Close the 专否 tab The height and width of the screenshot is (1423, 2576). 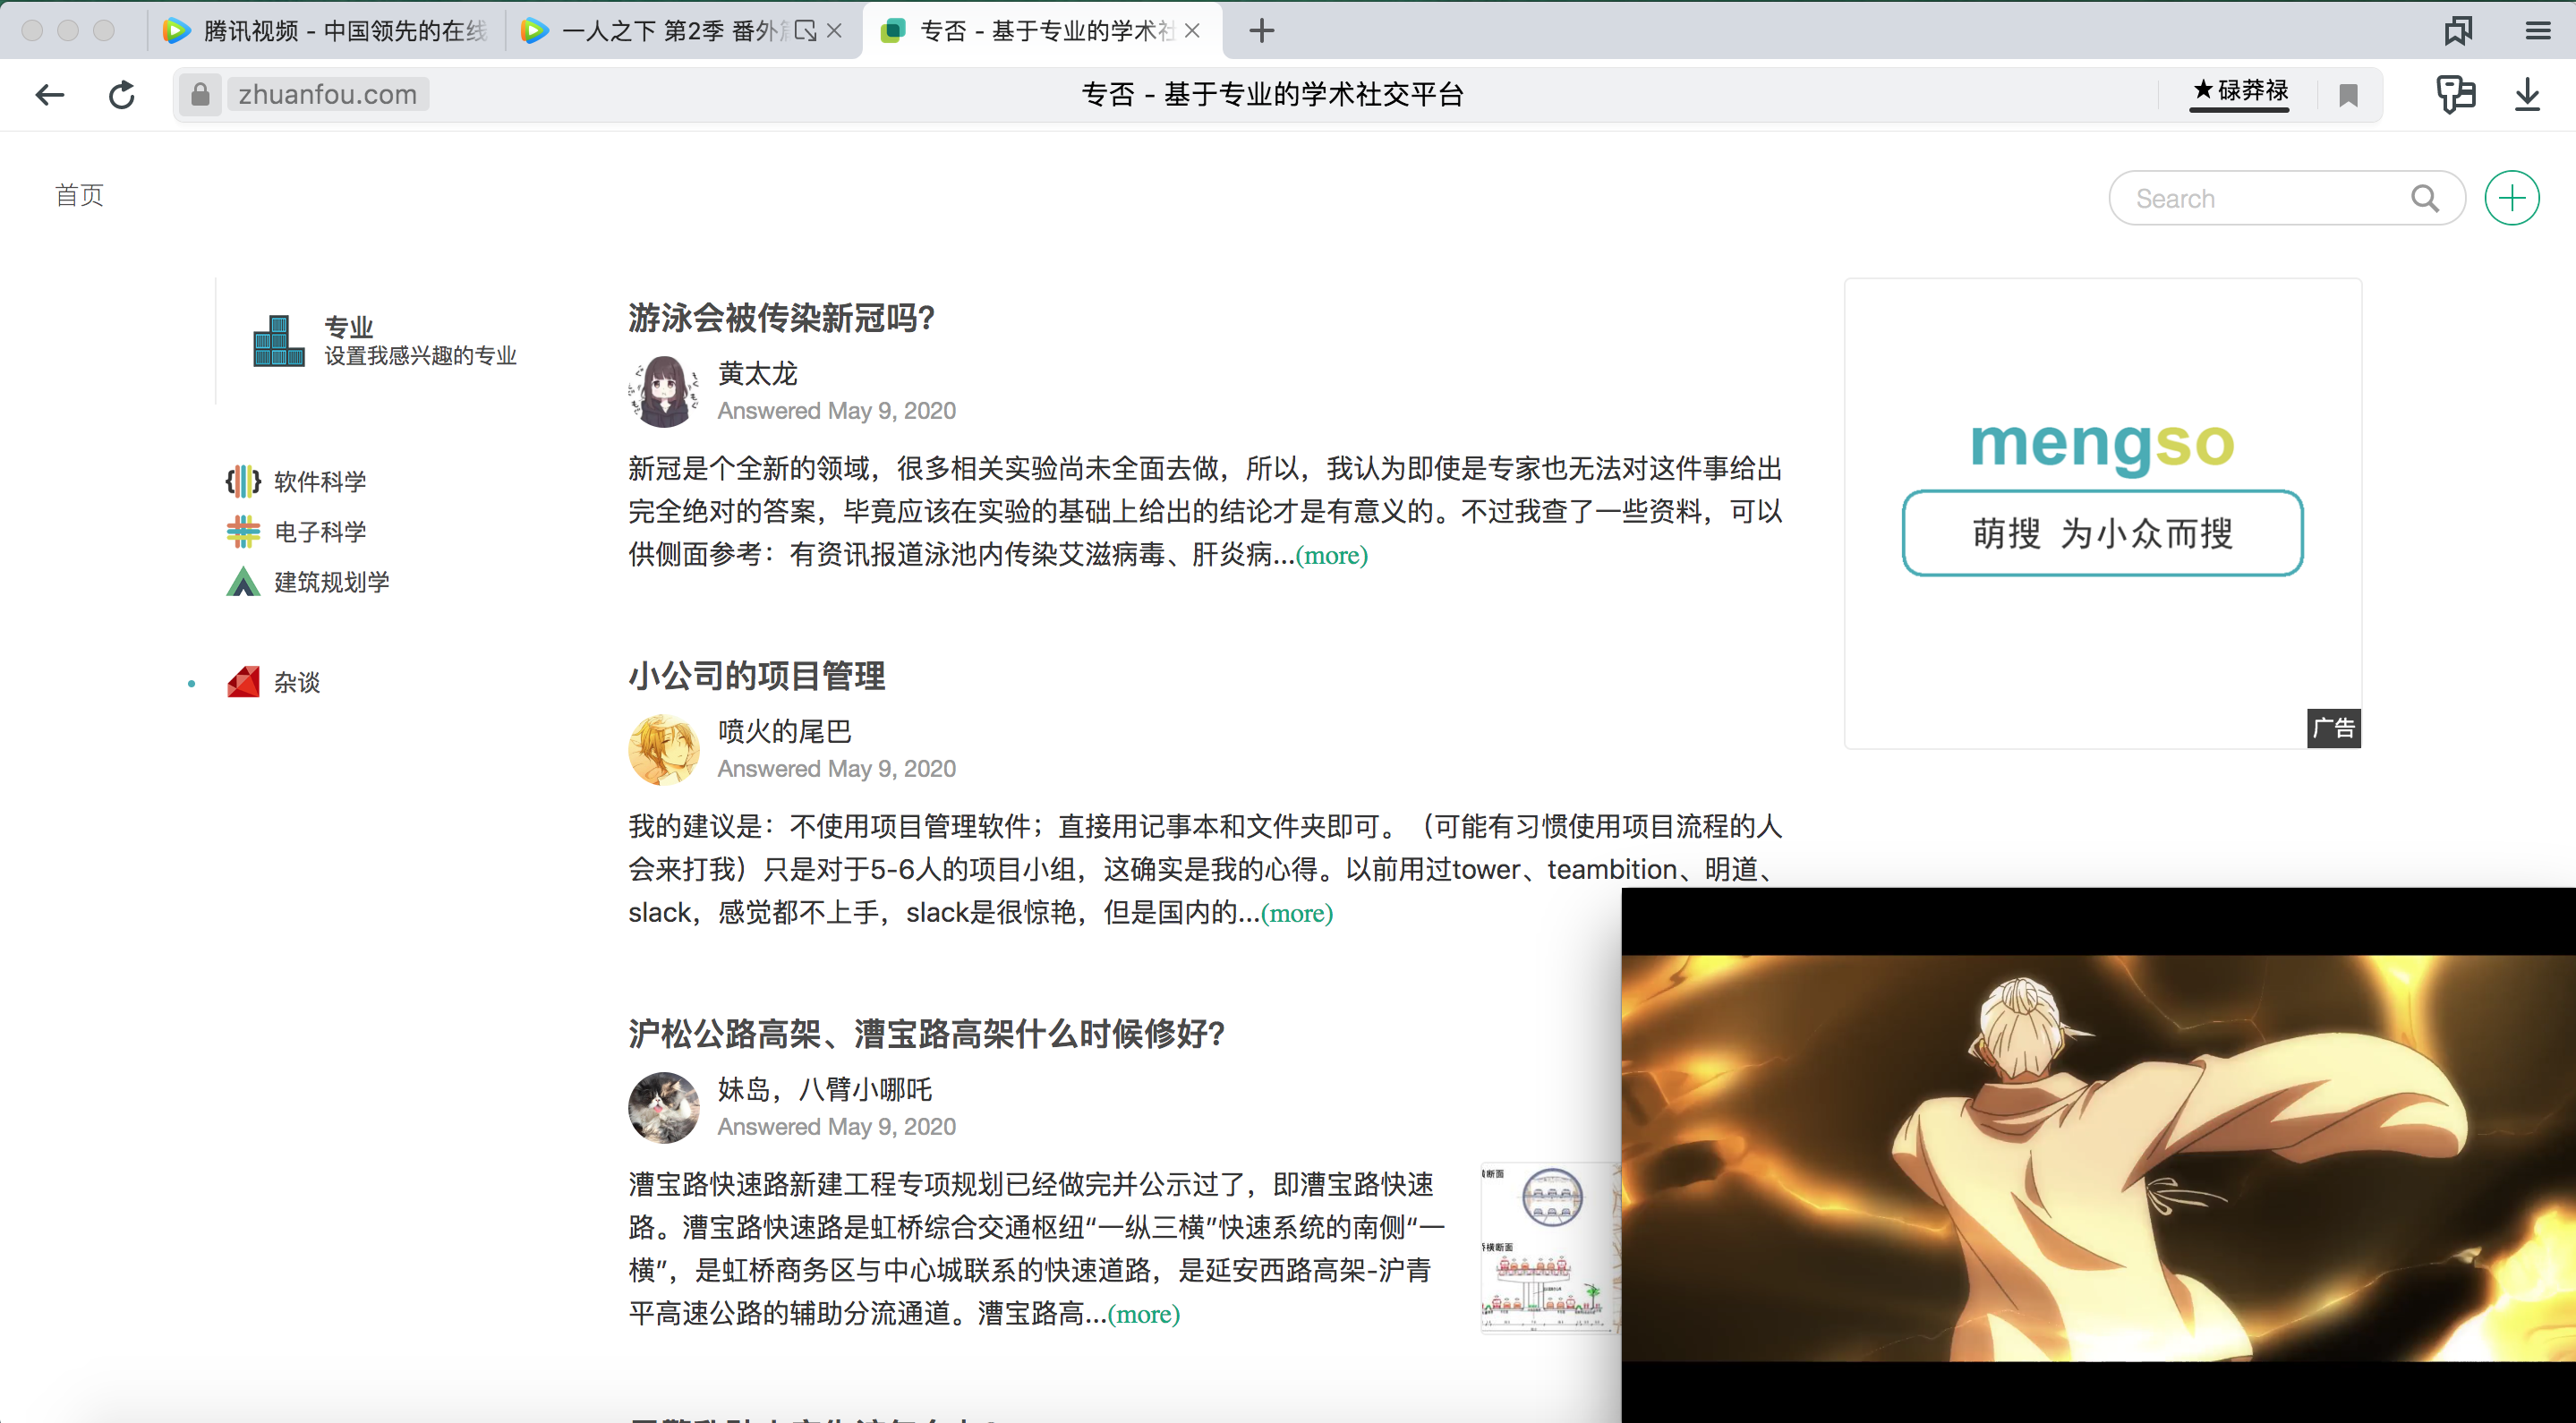(x=1192, y=31)
